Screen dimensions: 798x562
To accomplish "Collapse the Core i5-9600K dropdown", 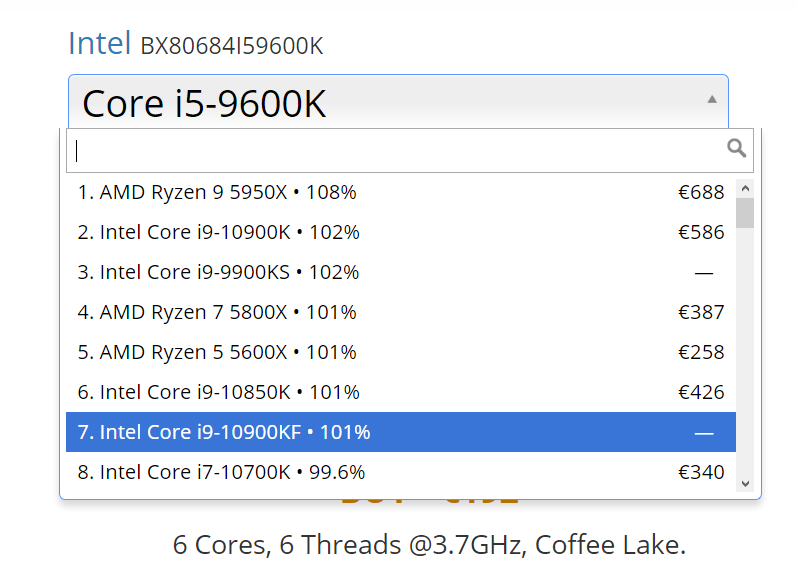I will pyautogui.click(x=398, y=101).
